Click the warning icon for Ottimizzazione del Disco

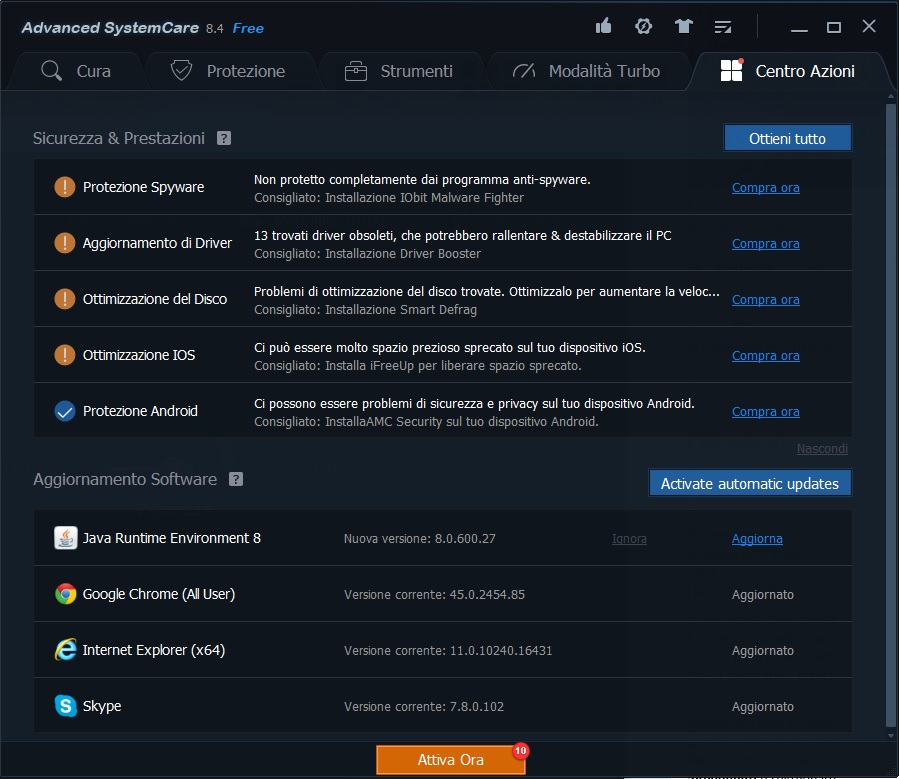point(65,299)
